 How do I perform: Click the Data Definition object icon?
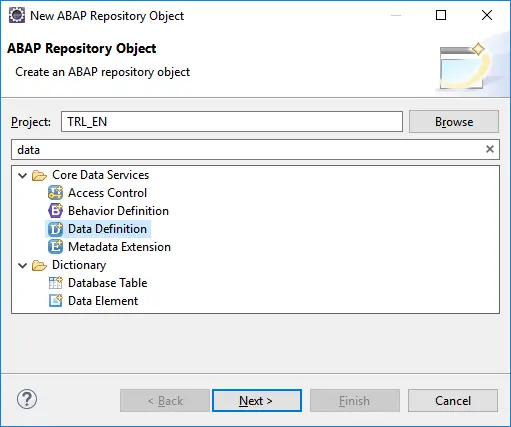55,229
